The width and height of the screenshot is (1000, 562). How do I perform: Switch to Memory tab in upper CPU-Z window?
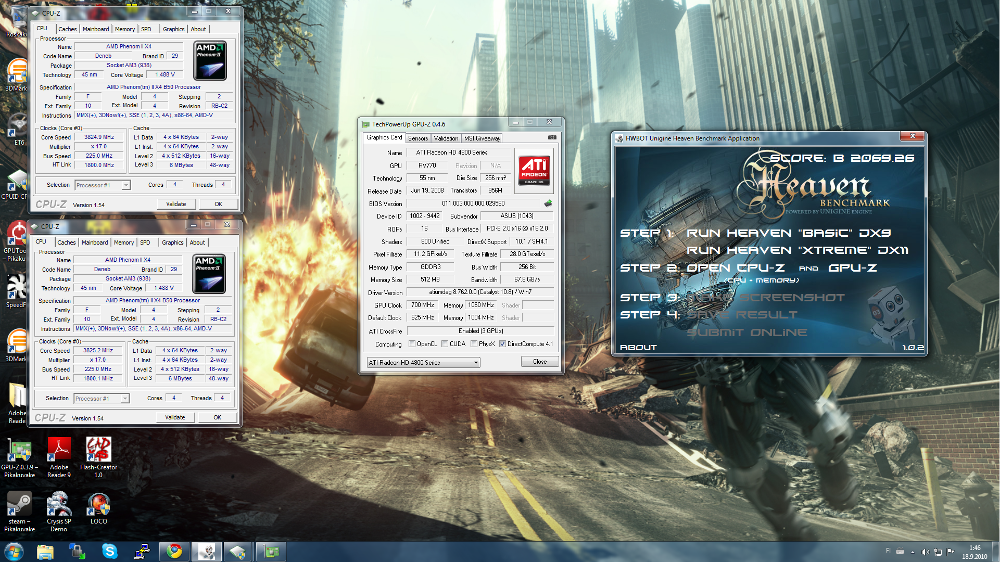click(x=125, y=29)
